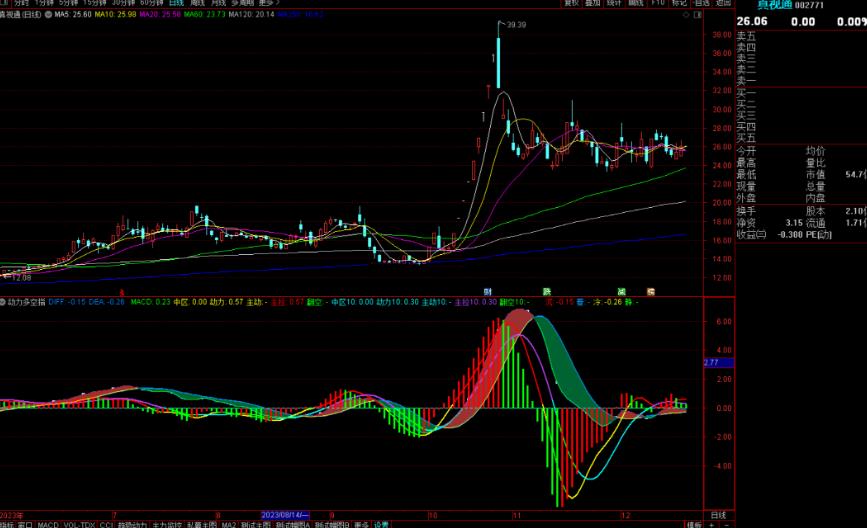Click the 日线 label at axis bottom right
Screen dimensions: 867x528
click(718, 515)
